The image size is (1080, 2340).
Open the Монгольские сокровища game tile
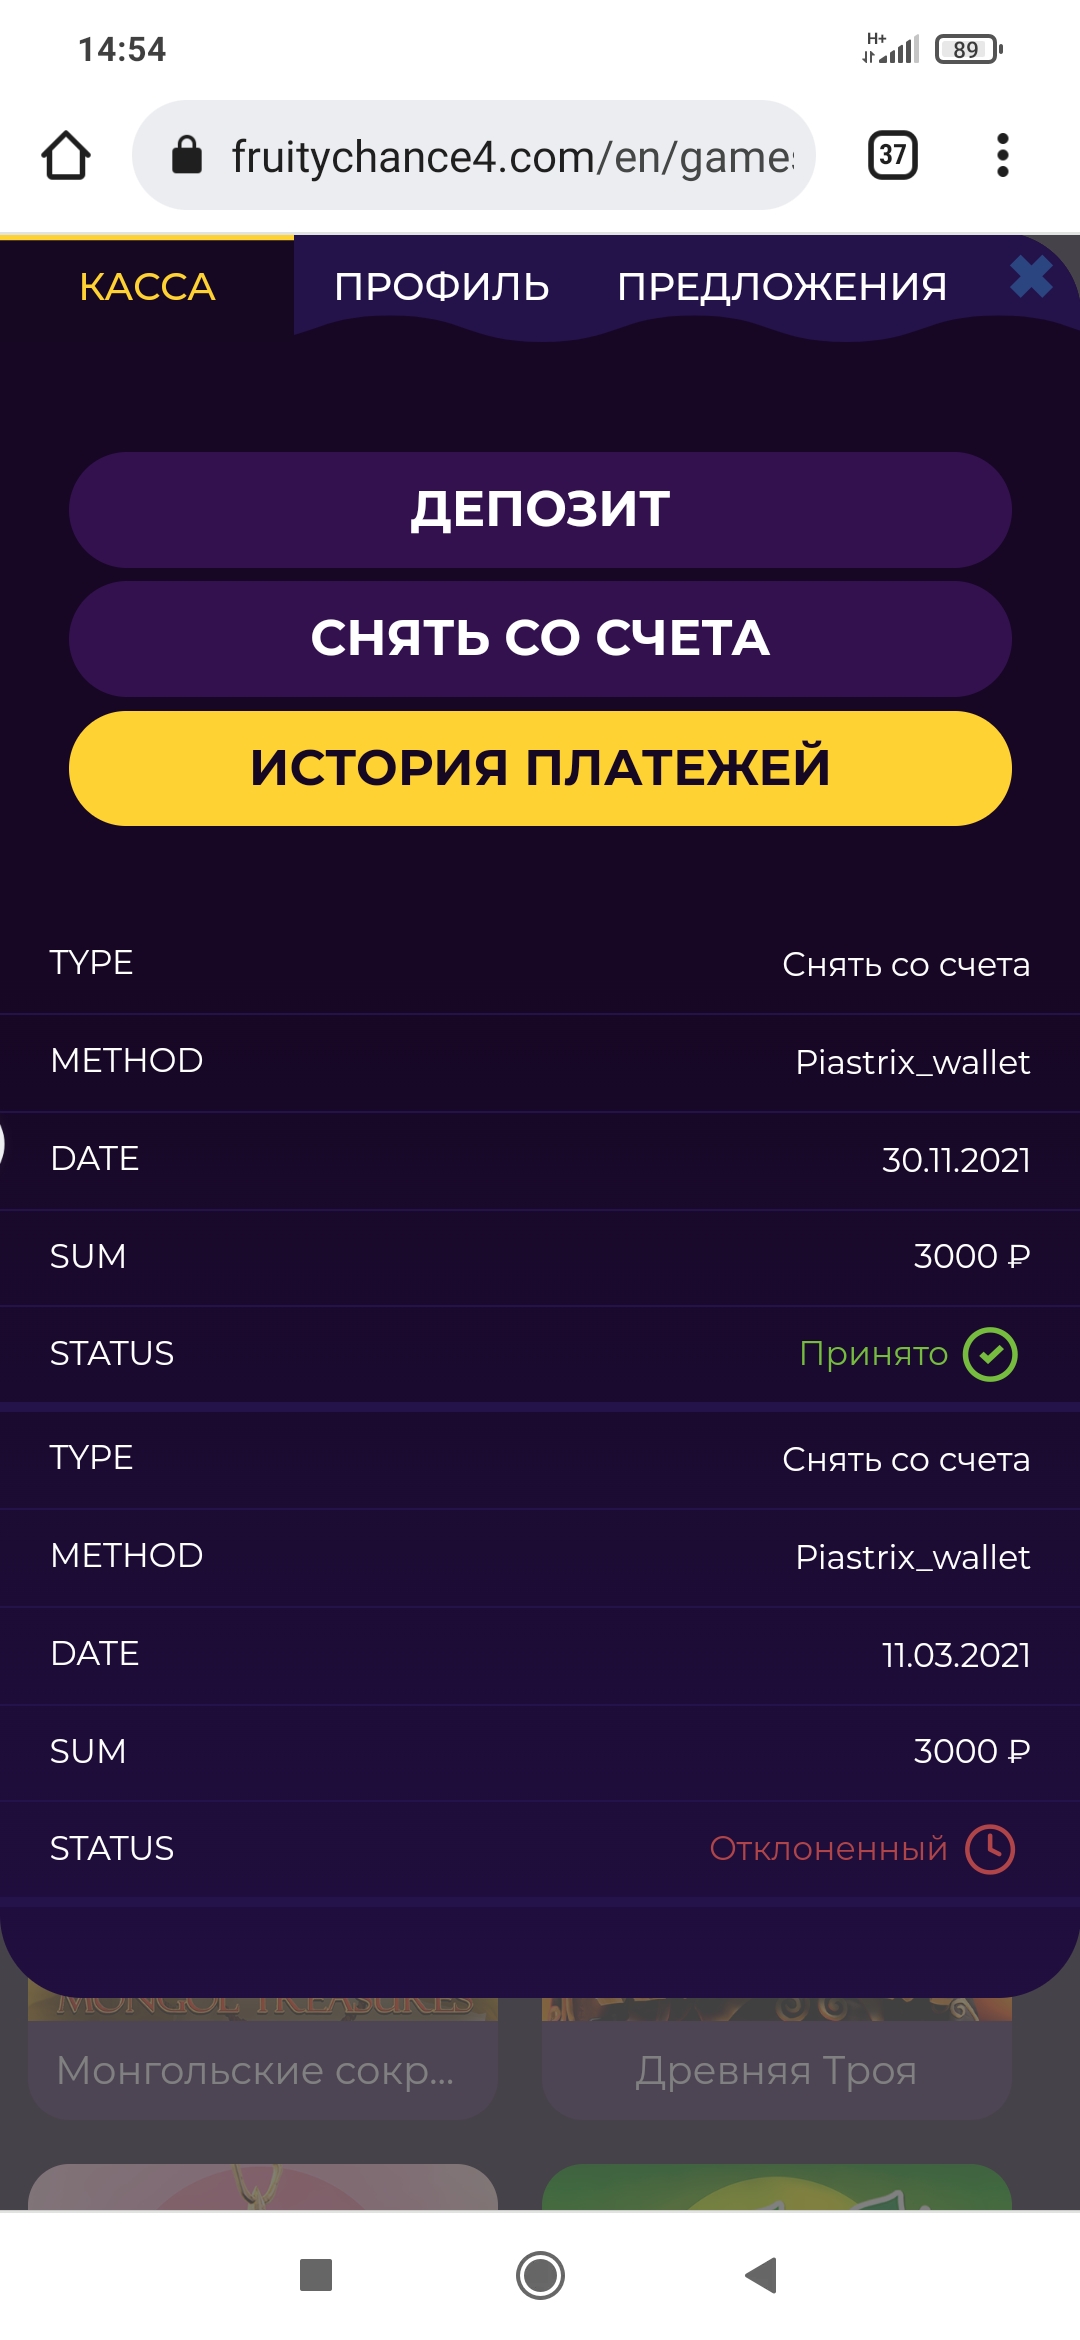(x=262, y=2068)
